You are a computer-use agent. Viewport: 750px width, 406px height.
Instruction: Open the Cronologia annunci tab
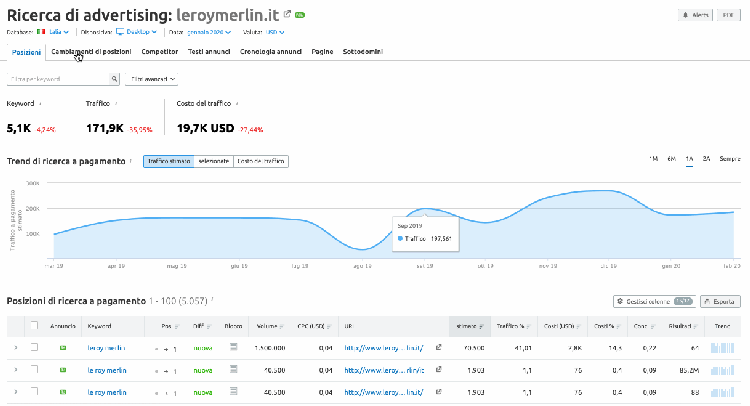click(x=271, y=52)
